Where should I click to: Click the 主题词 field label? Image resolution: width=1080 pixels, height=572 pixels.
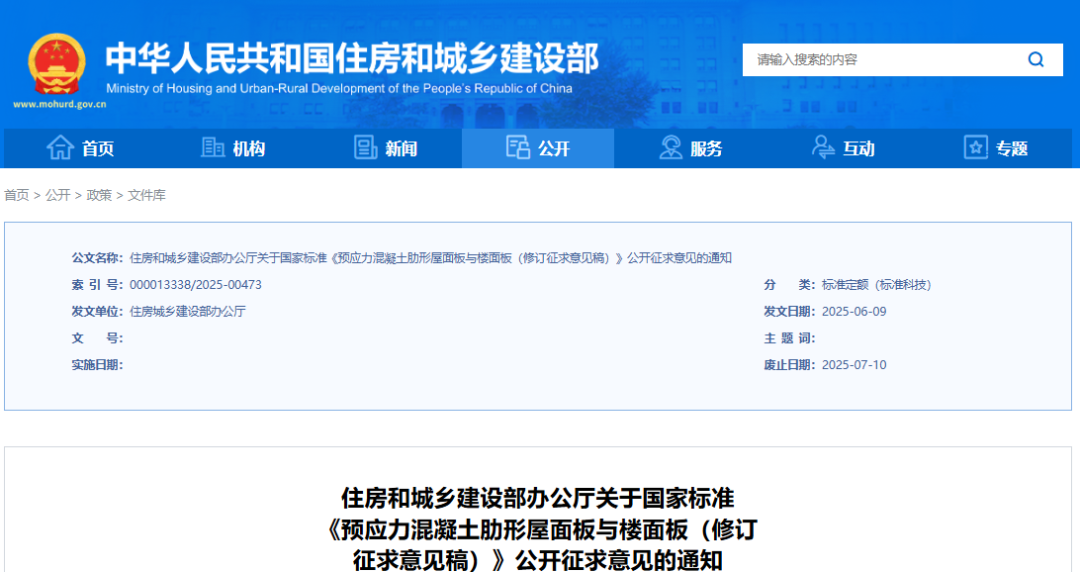point(789,338)
